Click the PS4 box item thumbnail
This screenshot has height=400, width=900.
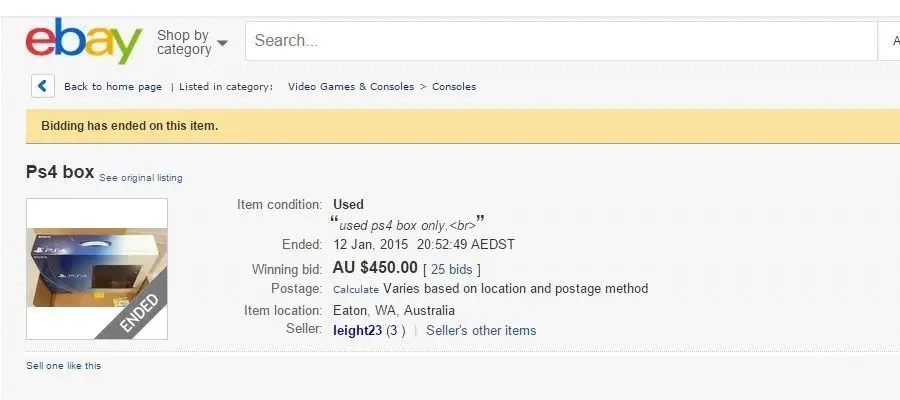(x=97, y=269)
